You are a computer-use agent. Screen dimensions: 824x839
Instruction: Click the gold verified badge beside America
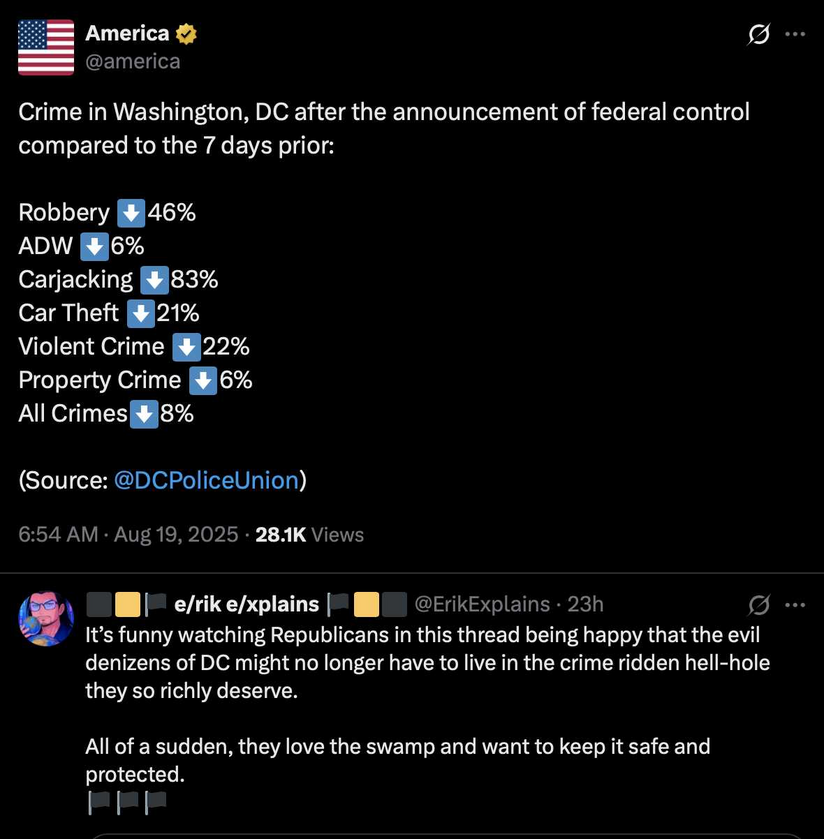tap(186, 34)
